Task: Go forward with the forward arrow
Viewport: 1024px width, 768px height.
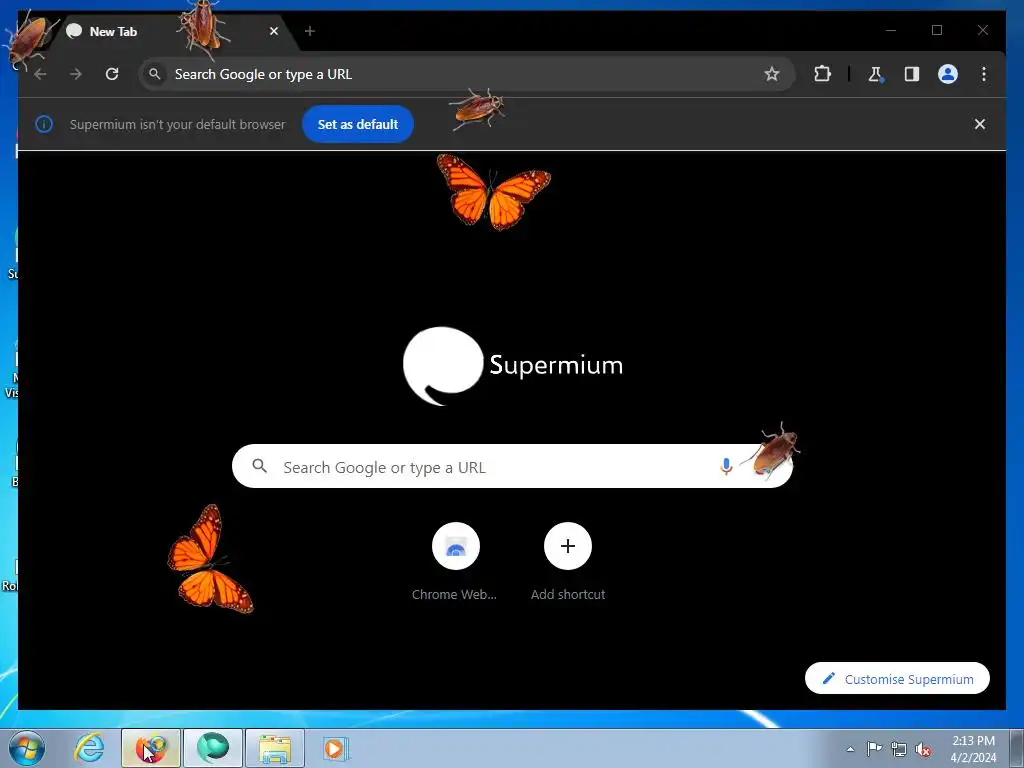Action: tap(76, 74)
